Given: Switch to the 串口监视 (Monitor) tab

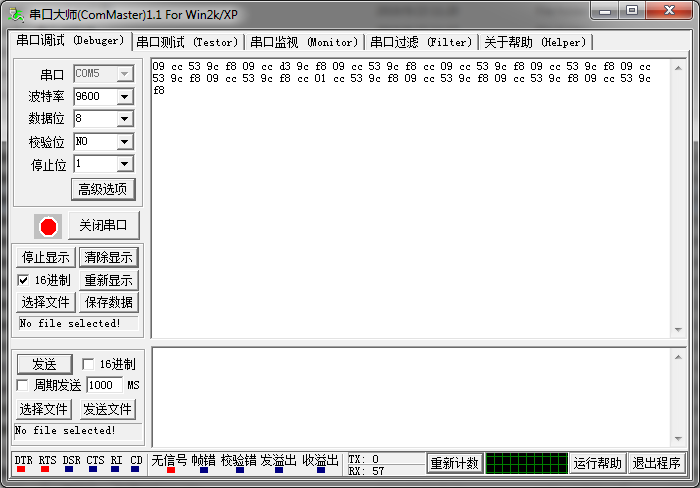Looking at the screenshot, I should pos(304,42).
